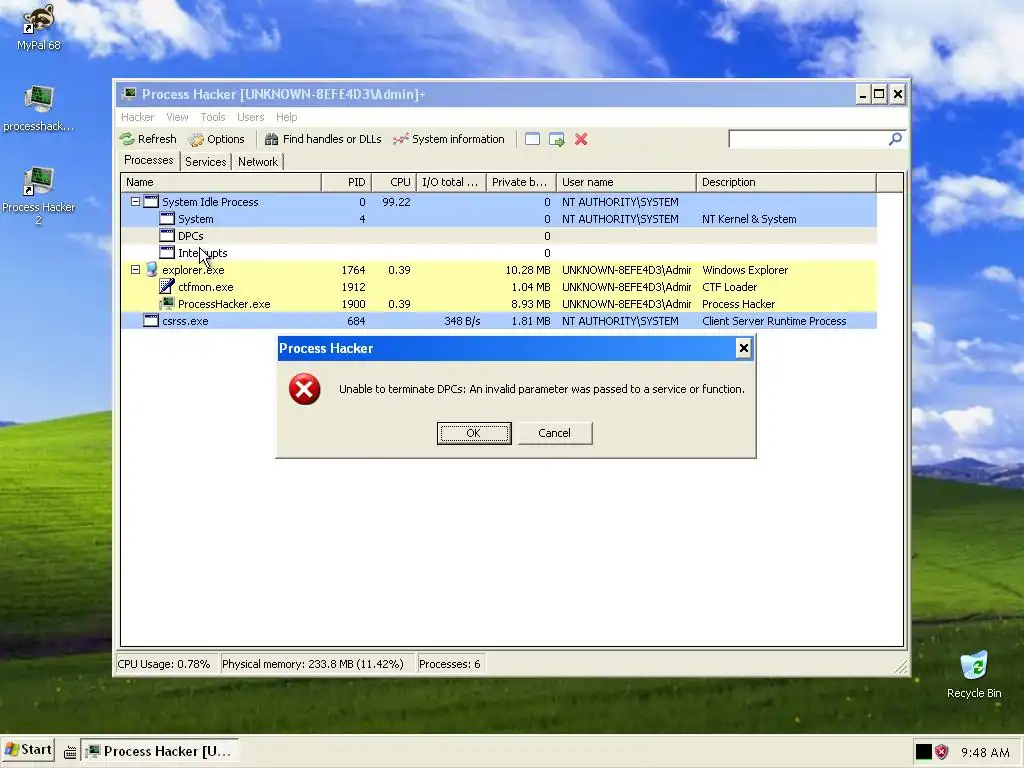Collapse the explorer.exe tree node

tap(135, 270)
